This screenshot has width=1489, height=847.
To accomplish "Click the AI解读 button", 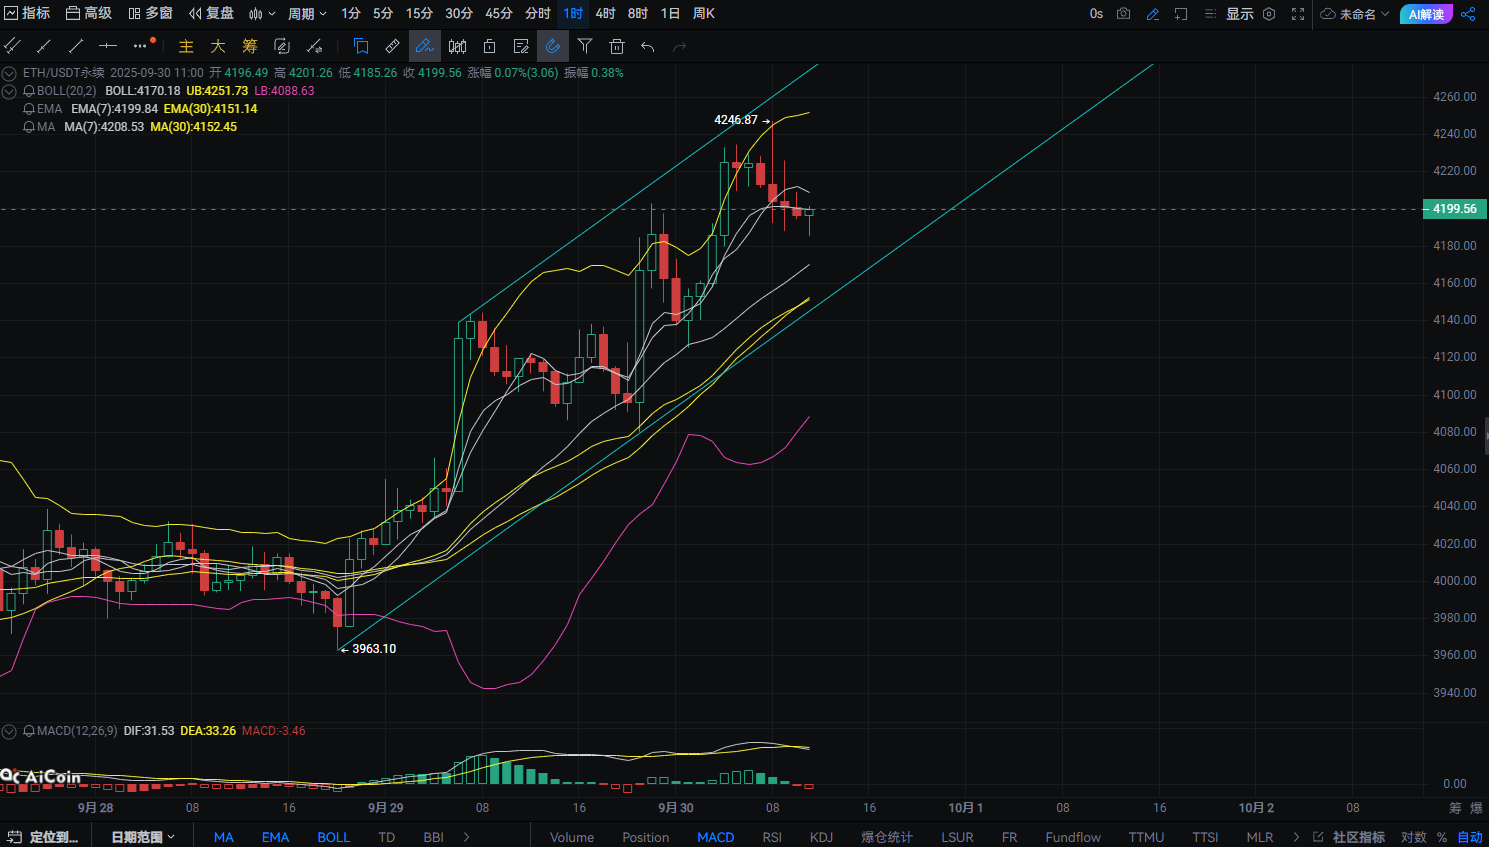I will (x=1426, y=14).
